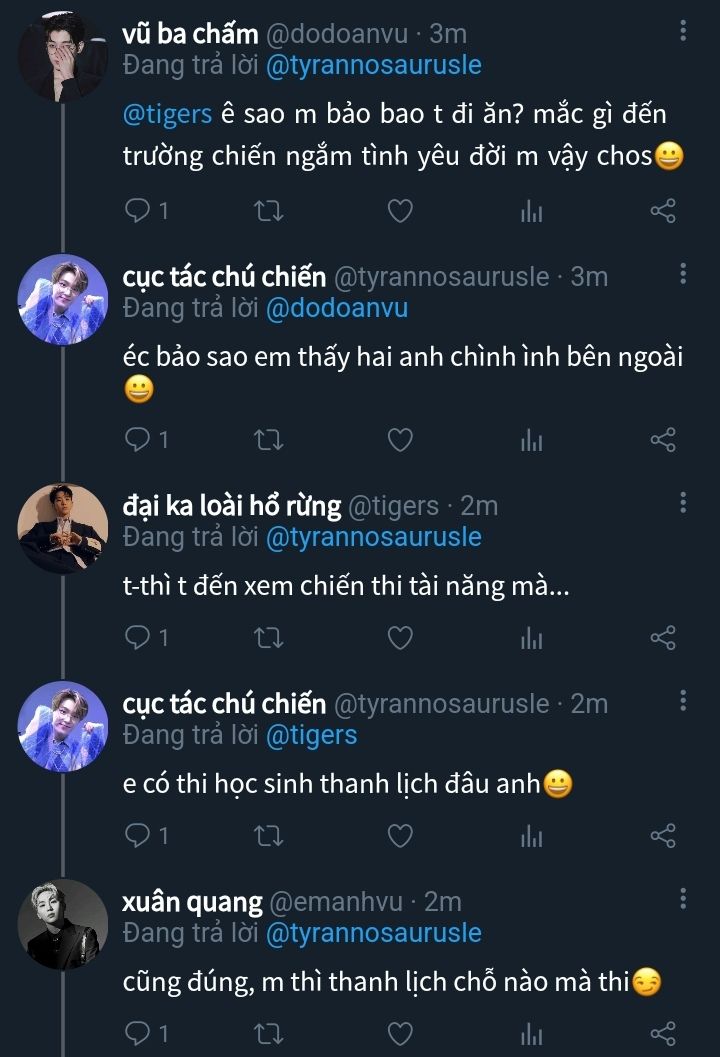Reply to vũ ba chấm's tweet
The height and width of the screenshot is (1057, 720).
[x=139, y=210]
